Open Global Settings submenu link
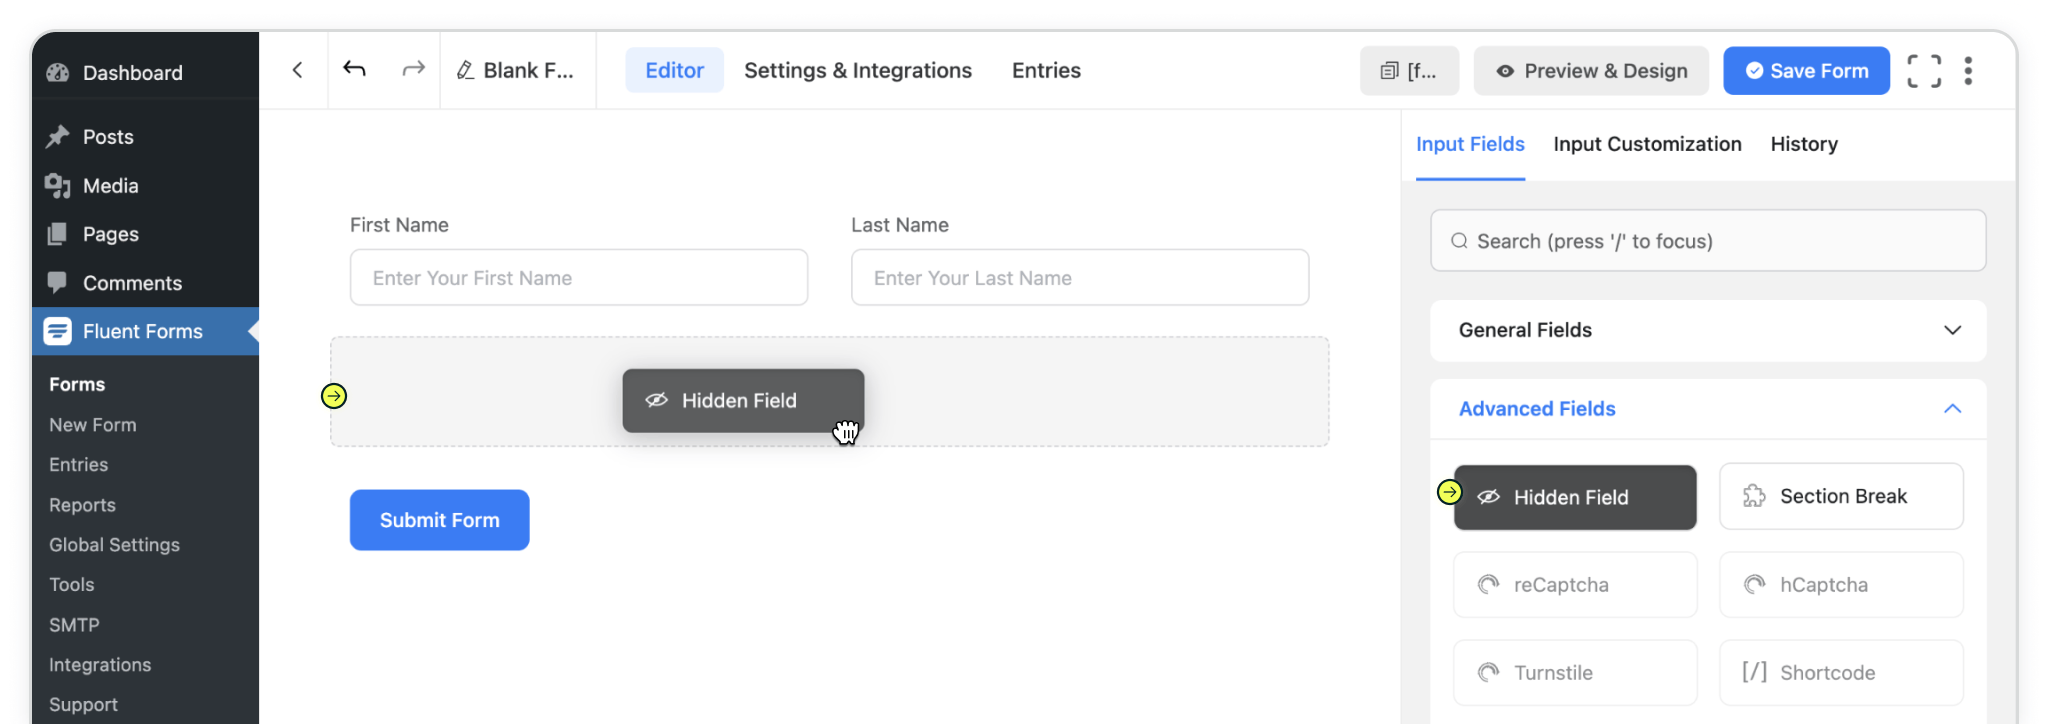 115,545
